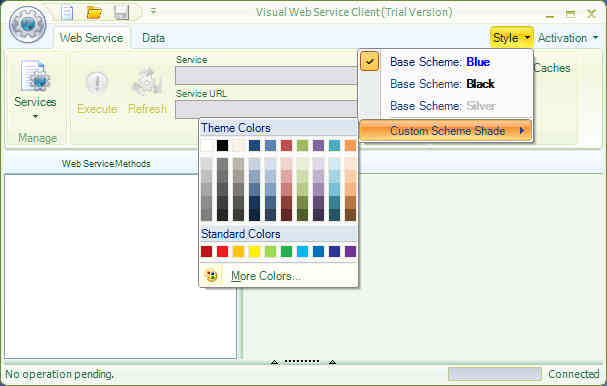
Task: Choose the light green standard color
Action: (x=271, y=252)
